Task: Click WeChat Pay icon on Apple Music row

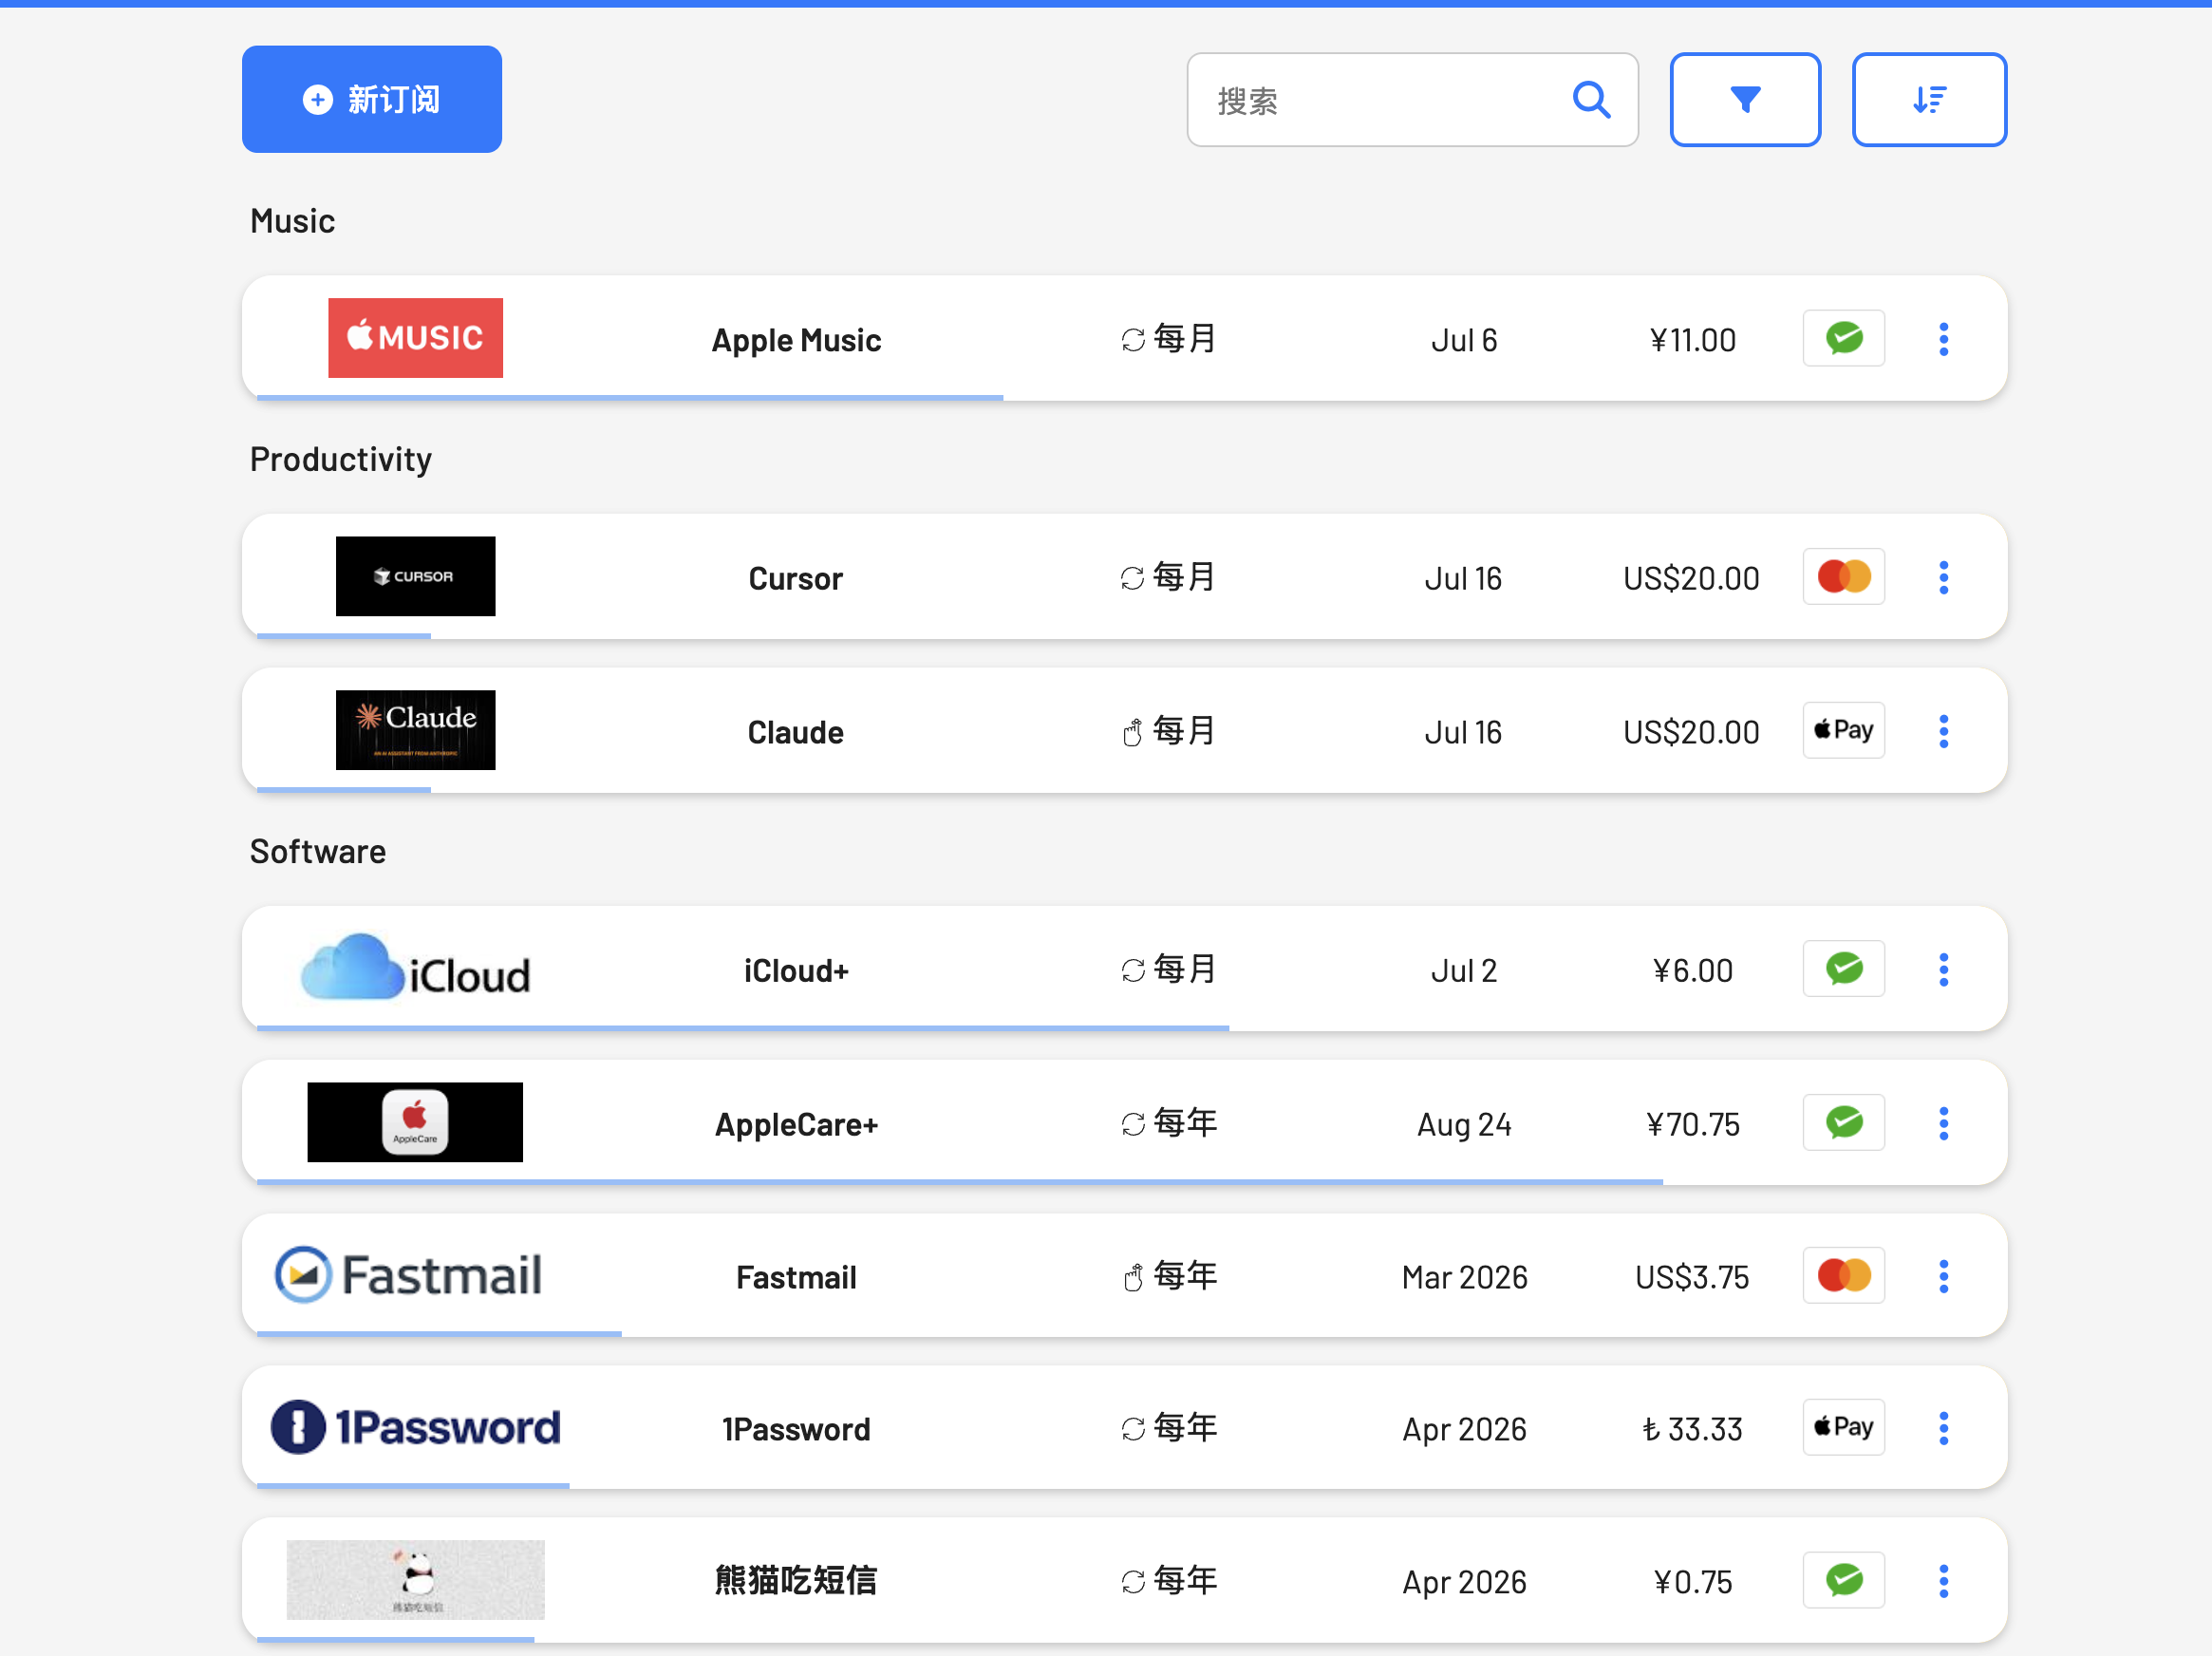Action: pyautogui.click(x=1844, y=338)
